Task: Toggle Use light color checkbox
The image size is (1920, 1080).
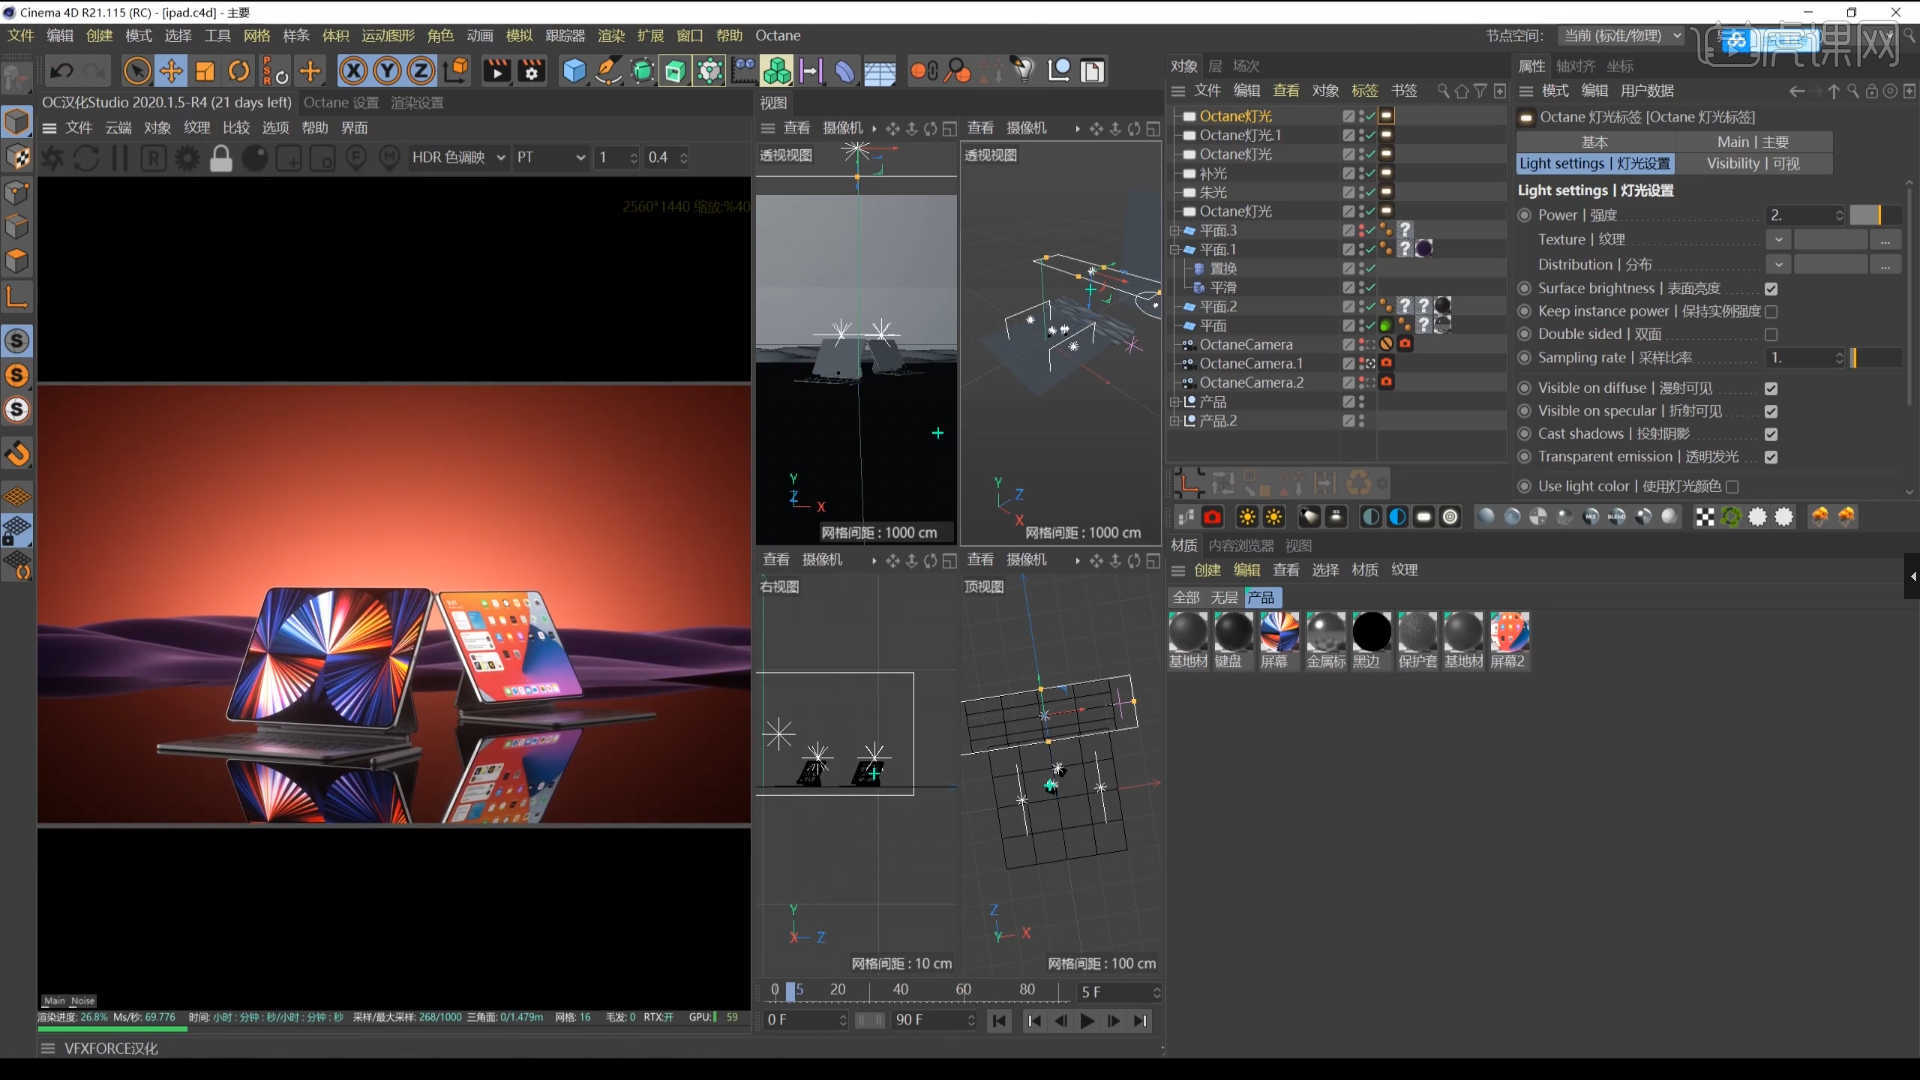Action: pyautogui.click(x=1732, y=487)
